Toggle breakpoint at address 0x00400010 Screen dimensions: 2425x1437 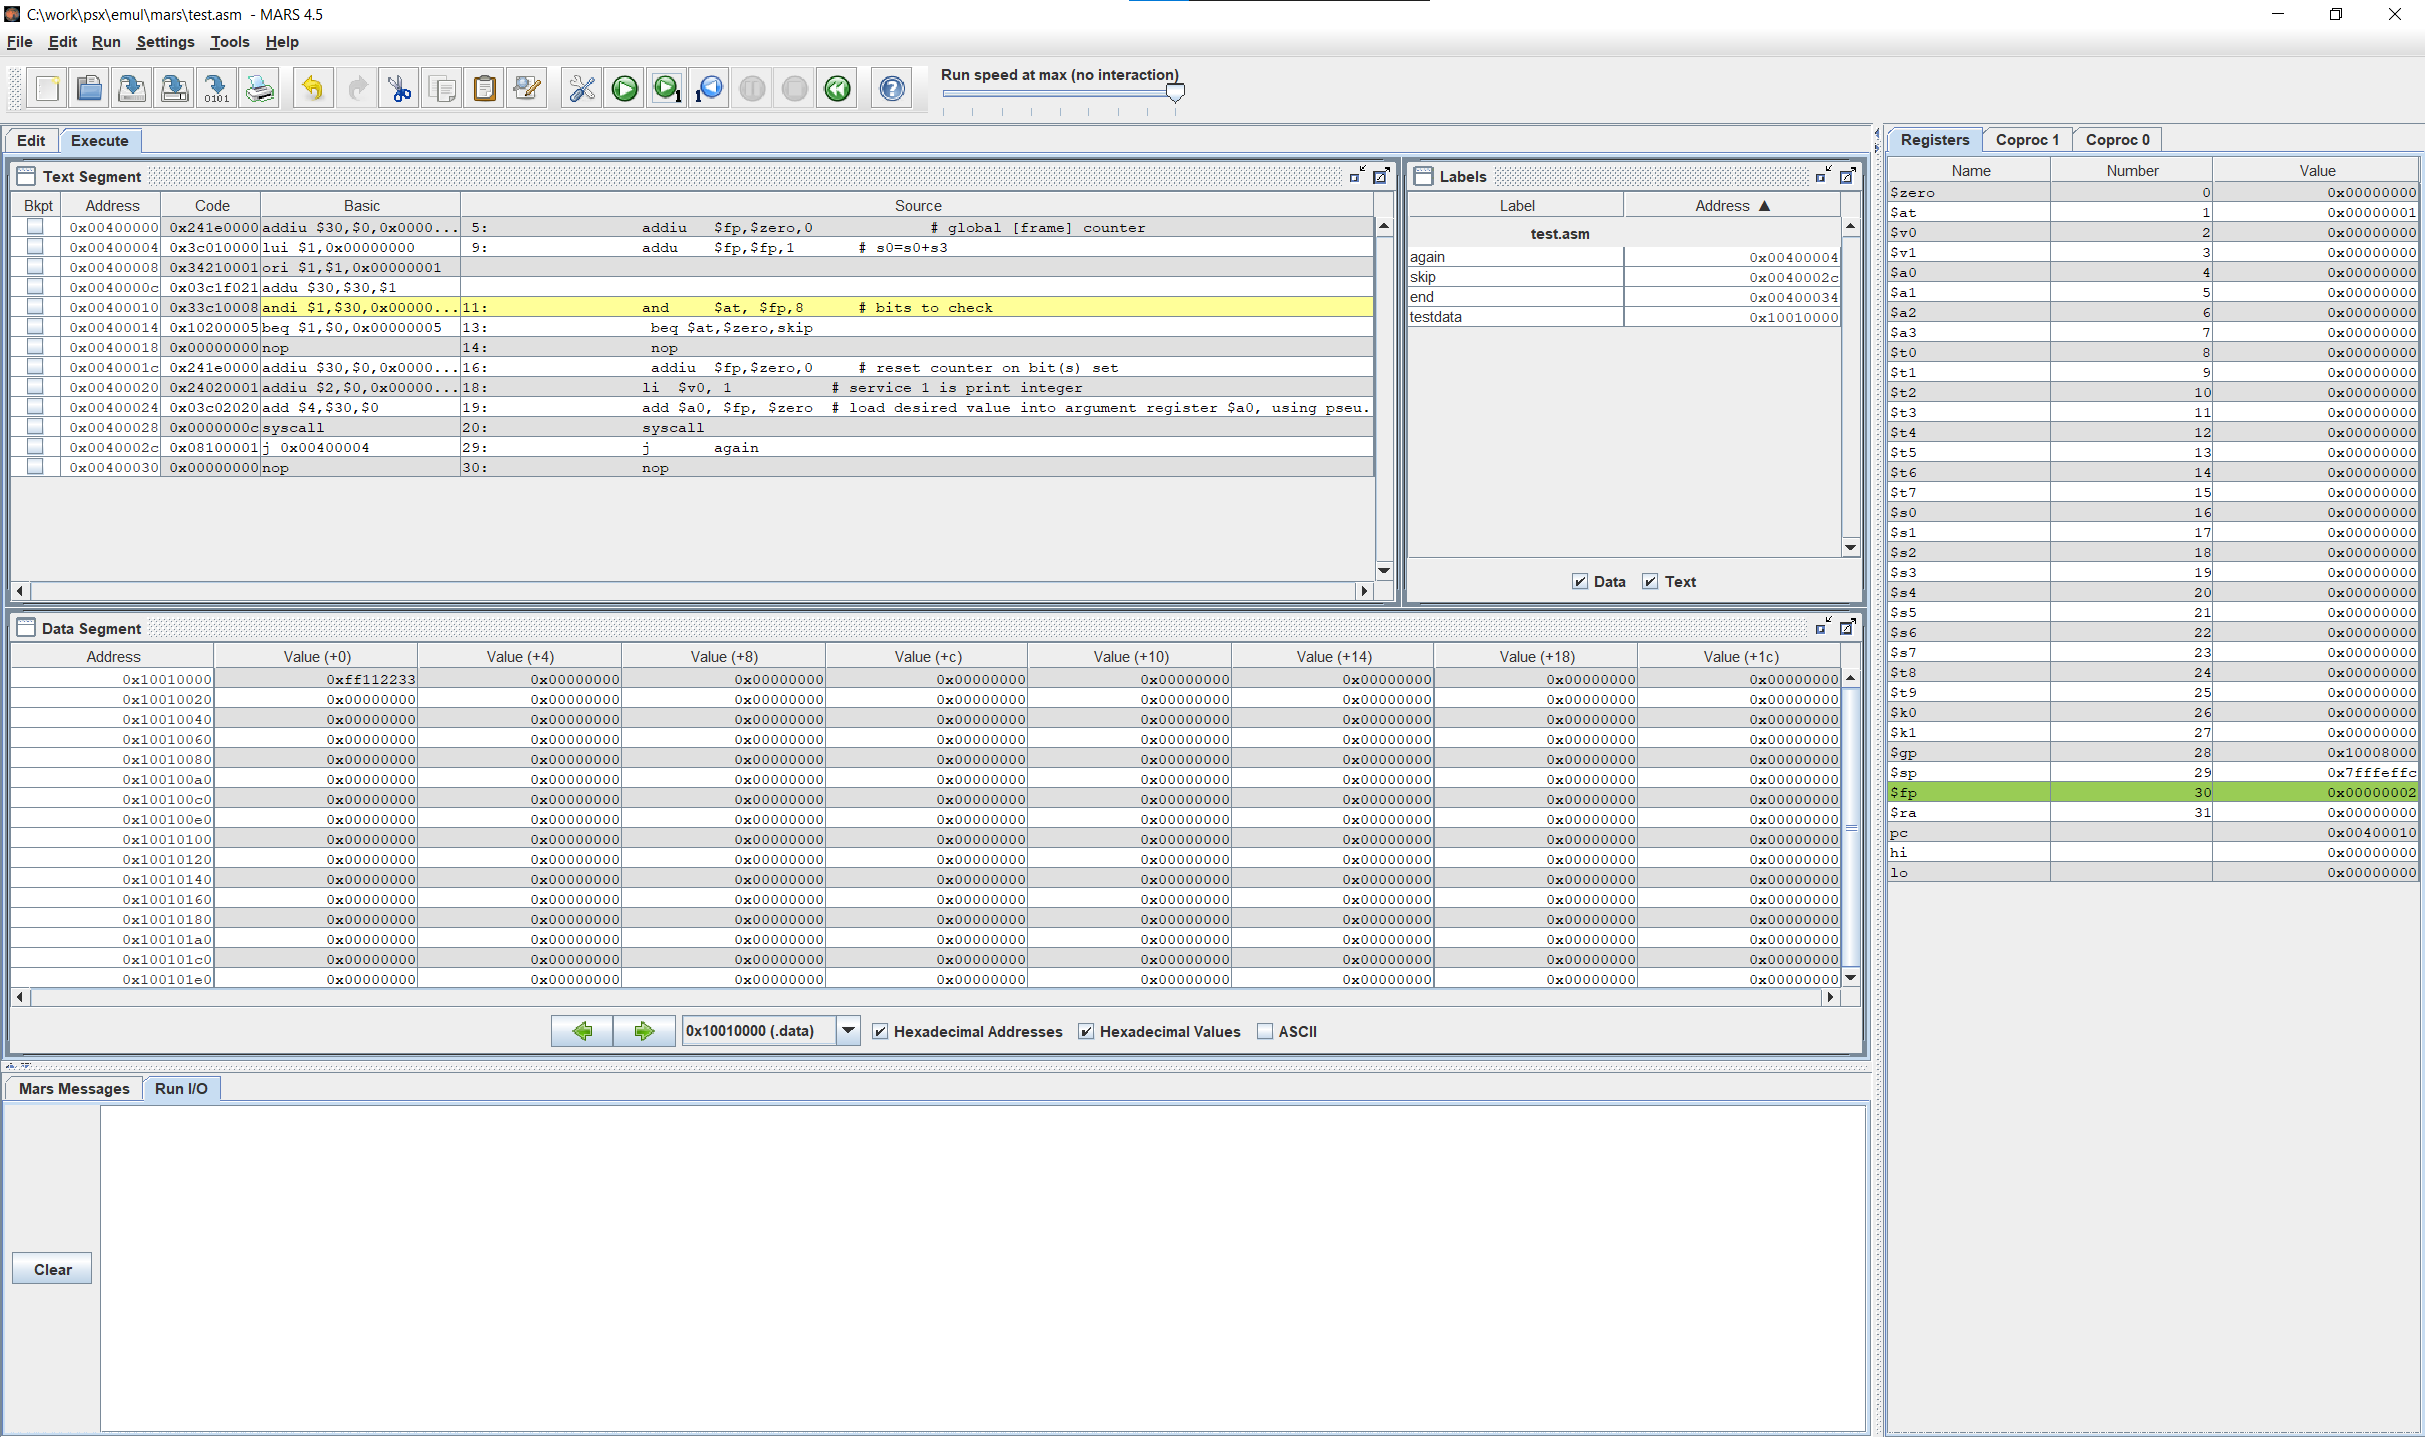point(35,307)
